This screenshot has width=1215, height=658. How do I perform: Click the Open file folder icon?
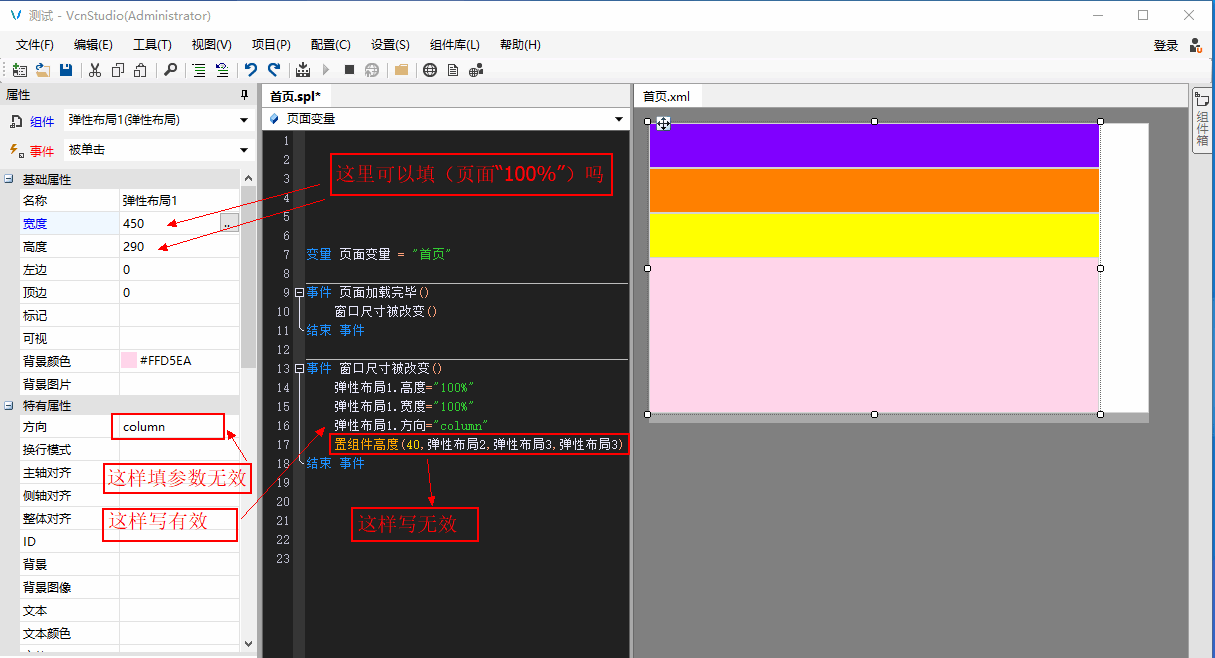(x=43, y=70)
